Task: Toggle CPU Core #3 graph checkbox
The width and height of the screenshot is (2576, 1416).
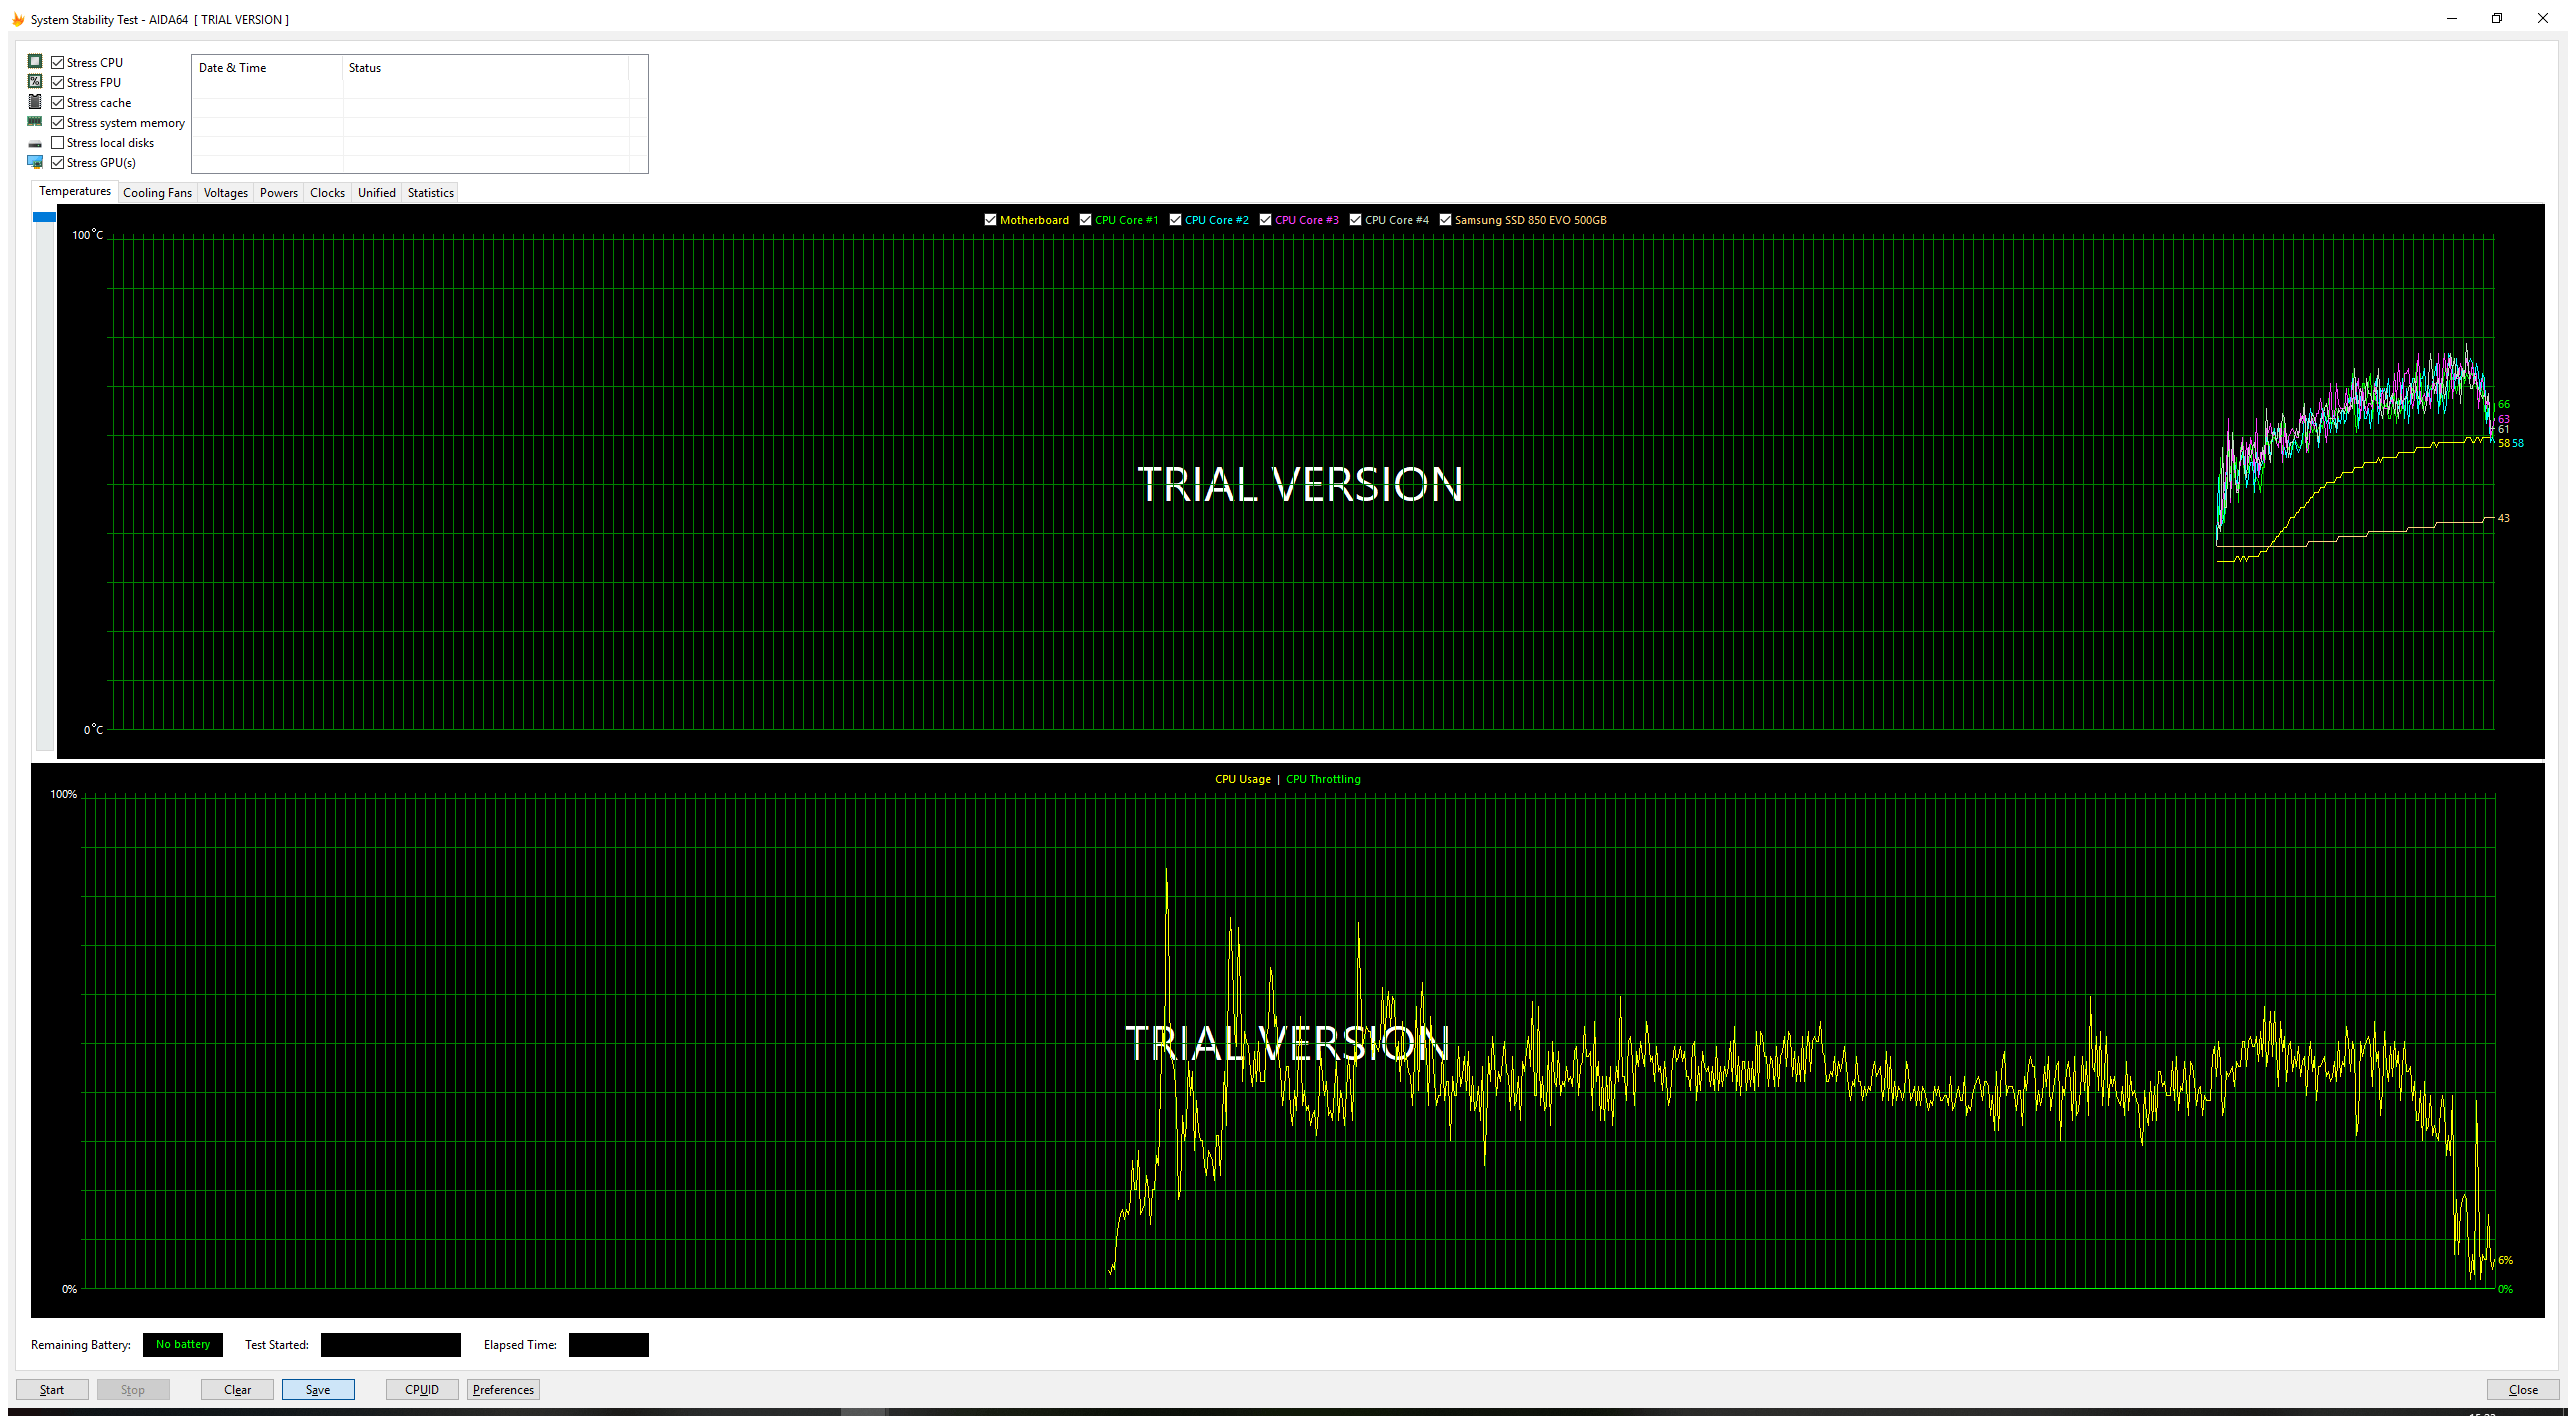Action: pyautogui.click(x=1265, y=220)
